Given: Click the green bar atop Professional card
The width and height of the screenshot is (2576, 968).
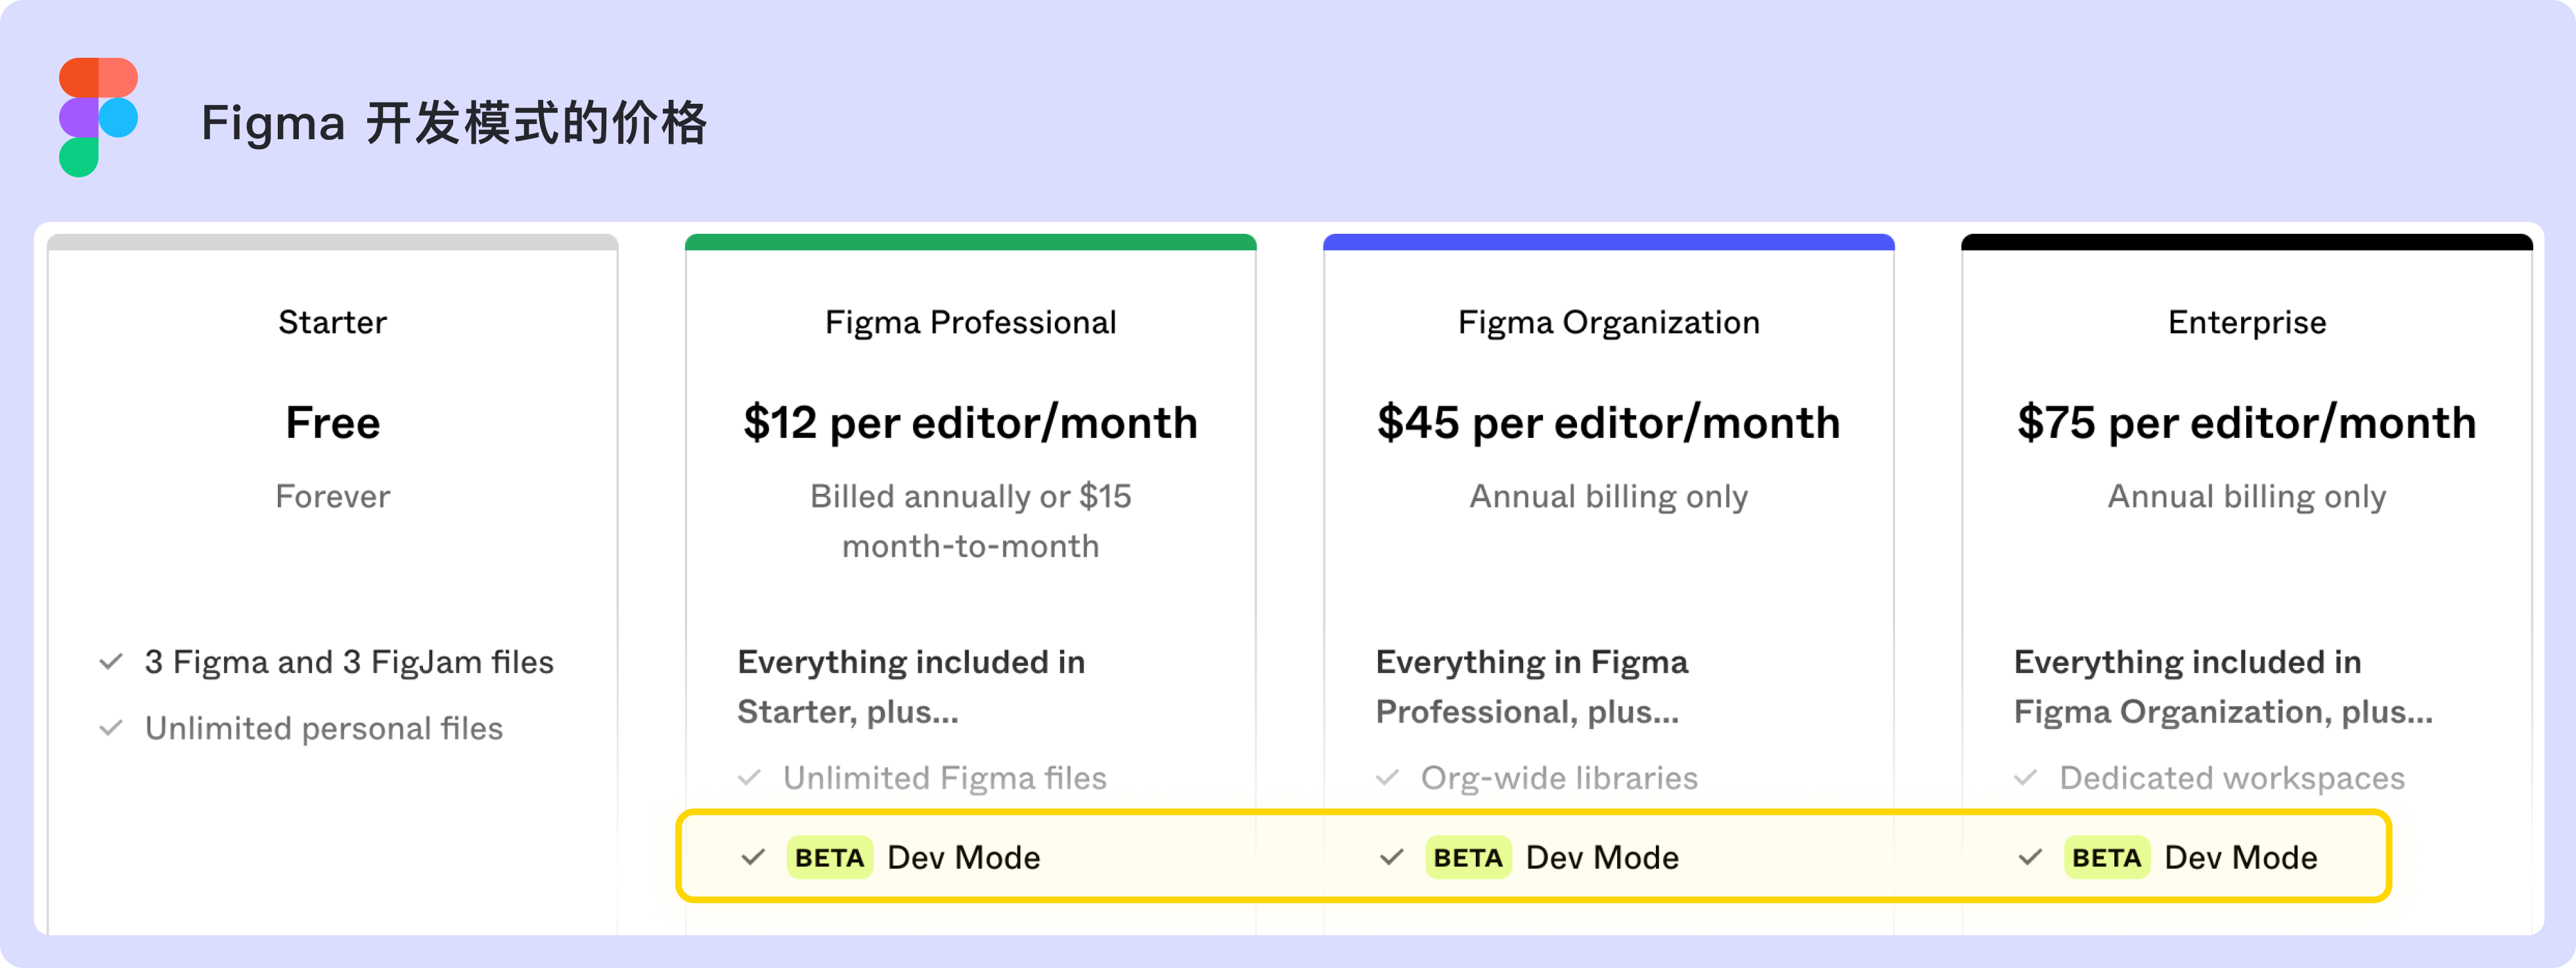Looking at the screenshot, I should [x=970, y=242].
